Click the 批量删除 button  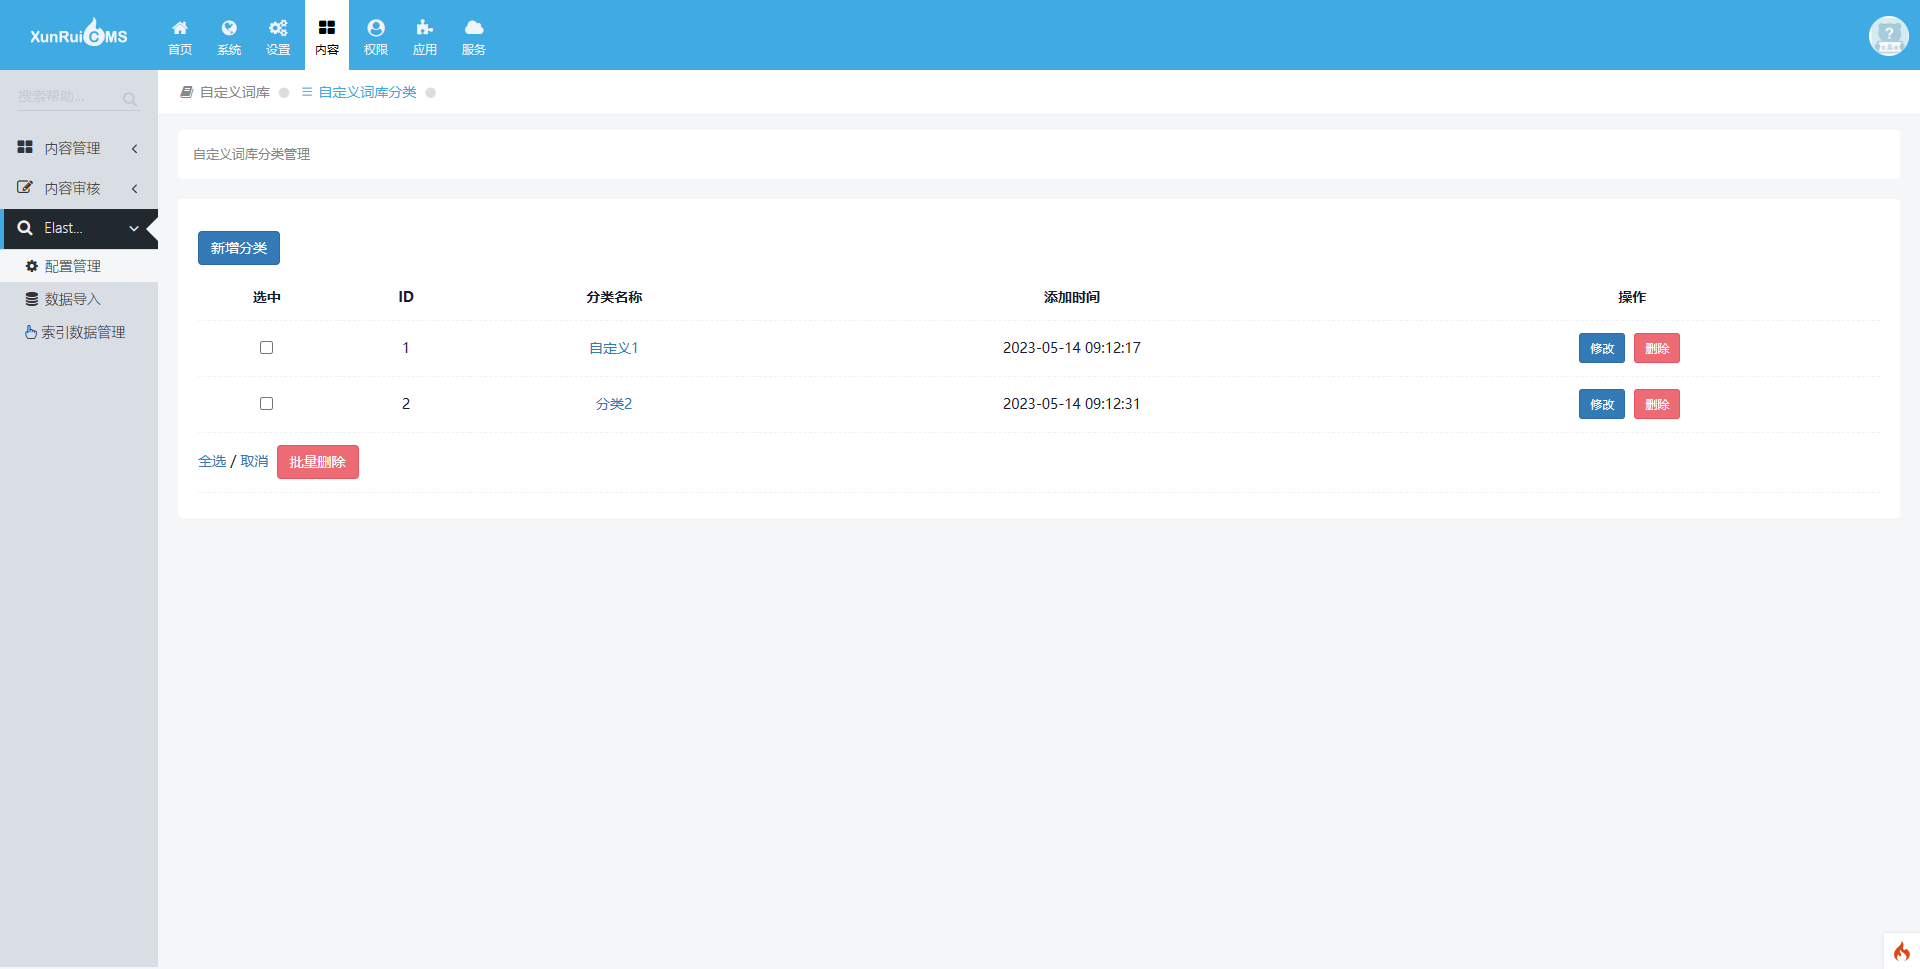(x=318, y=462)
